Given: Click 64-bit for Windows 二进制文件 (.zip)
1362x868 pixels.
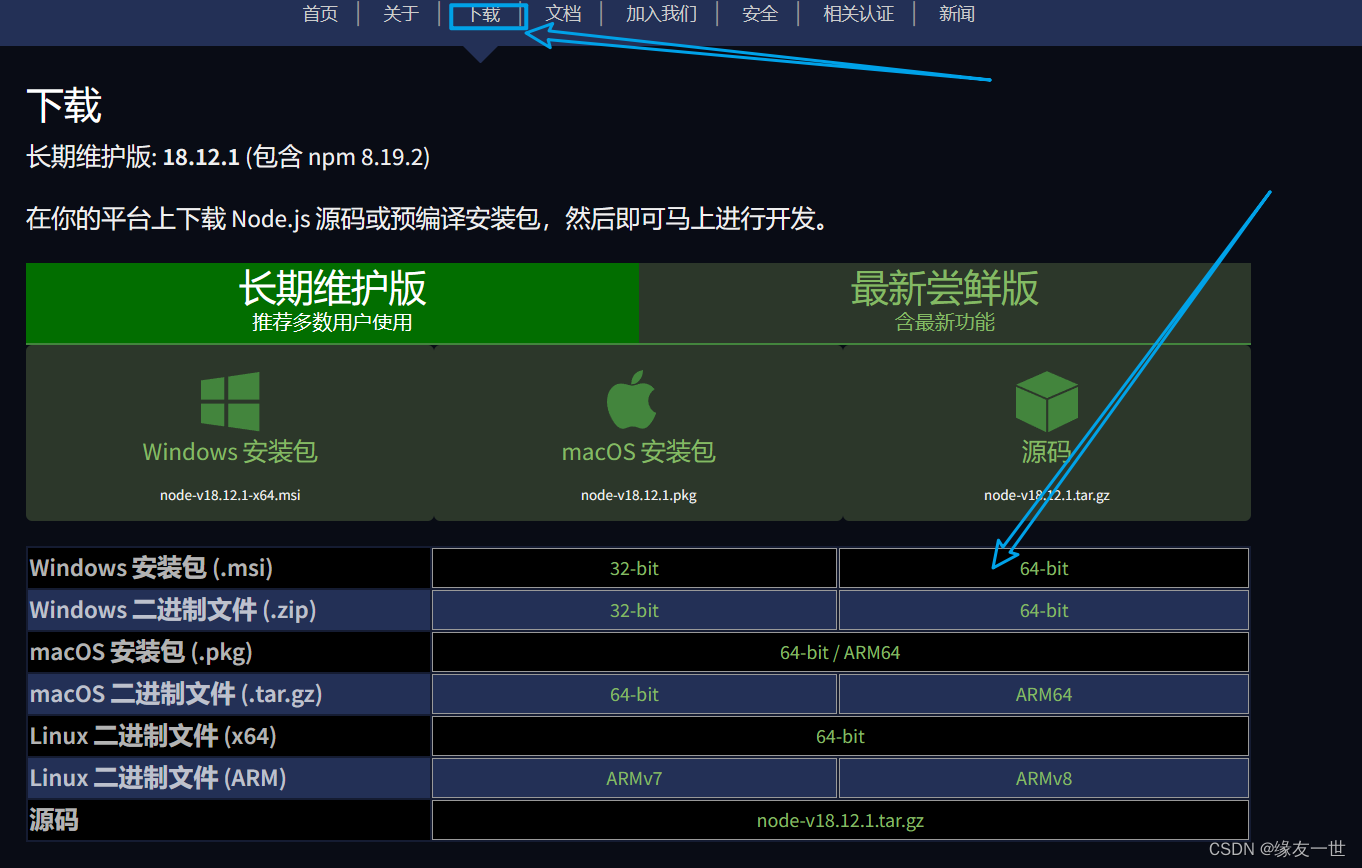Looking at the screenshot, I should pos(1044,610).
